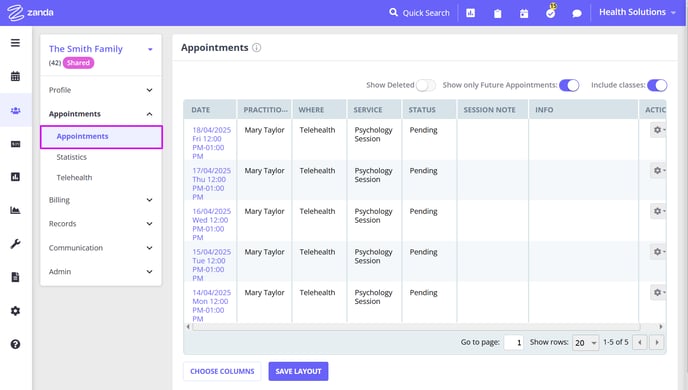Image resolution: width=688 pixels, height=390 pixels.
Task: Open the 16/04/2025 appointment link
Action: point(211,224)
